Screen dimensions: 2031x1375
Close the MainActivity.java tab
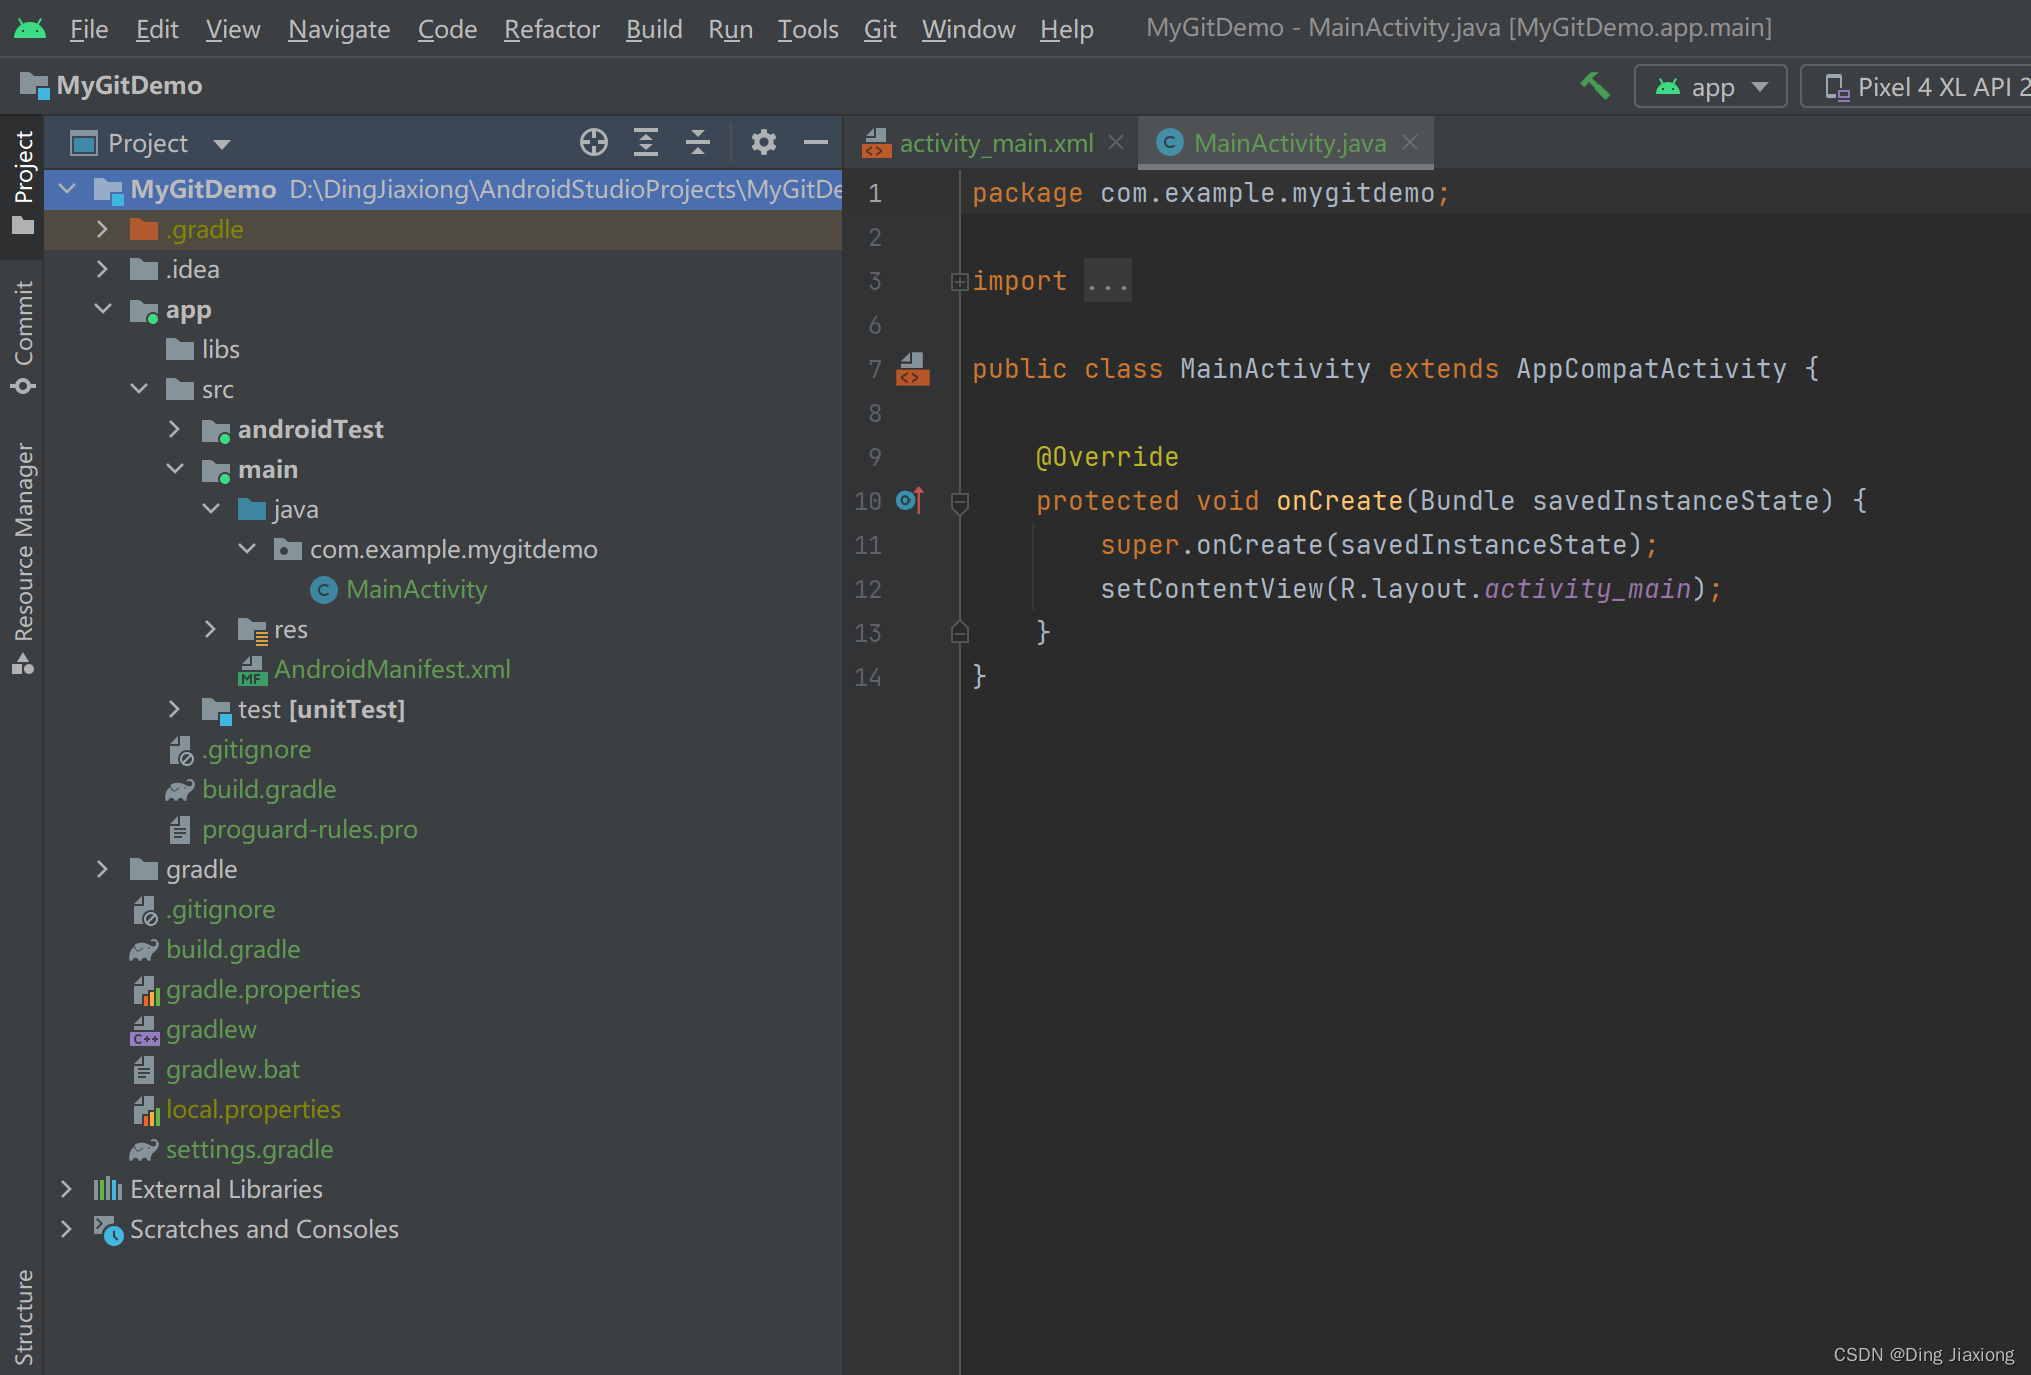[x=1410, y=143]
